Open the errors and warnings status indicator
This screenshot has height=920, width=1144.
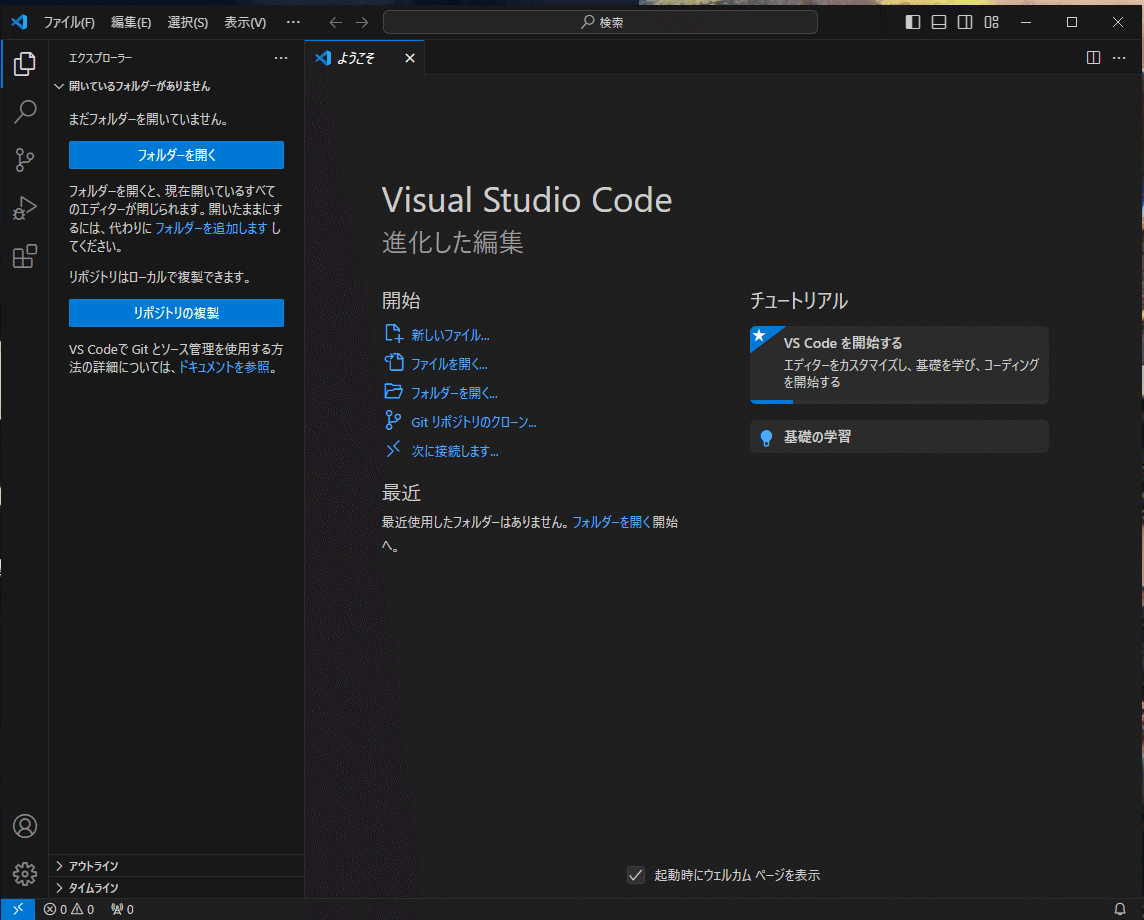click(x=69, y=909)
